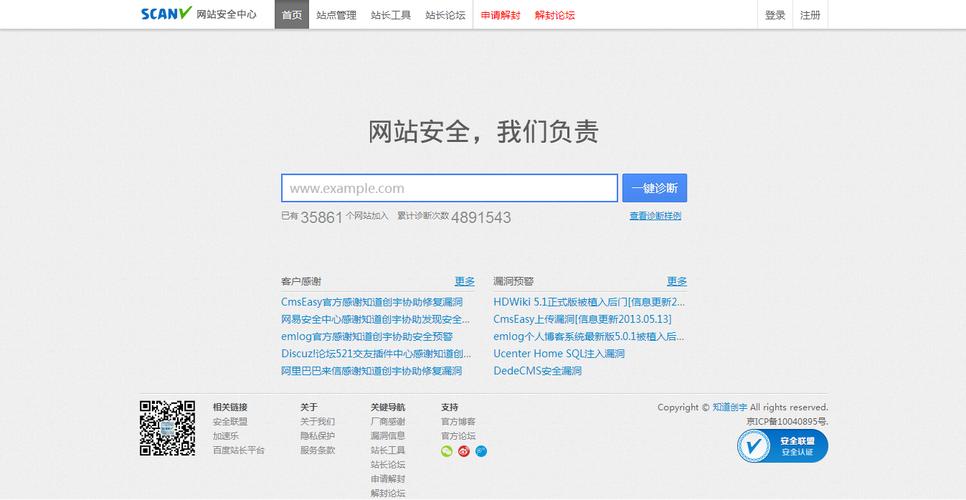Click the QR code image

(168, 428)
